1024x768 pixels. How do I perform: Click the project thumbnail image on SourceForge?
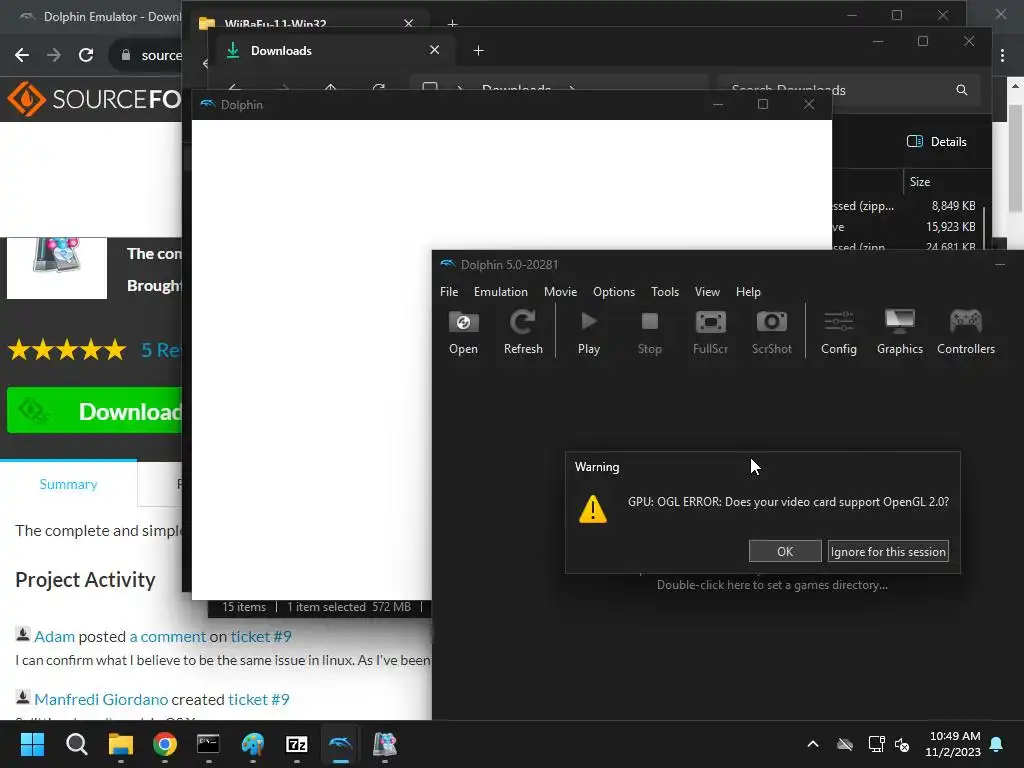[57, 267]
